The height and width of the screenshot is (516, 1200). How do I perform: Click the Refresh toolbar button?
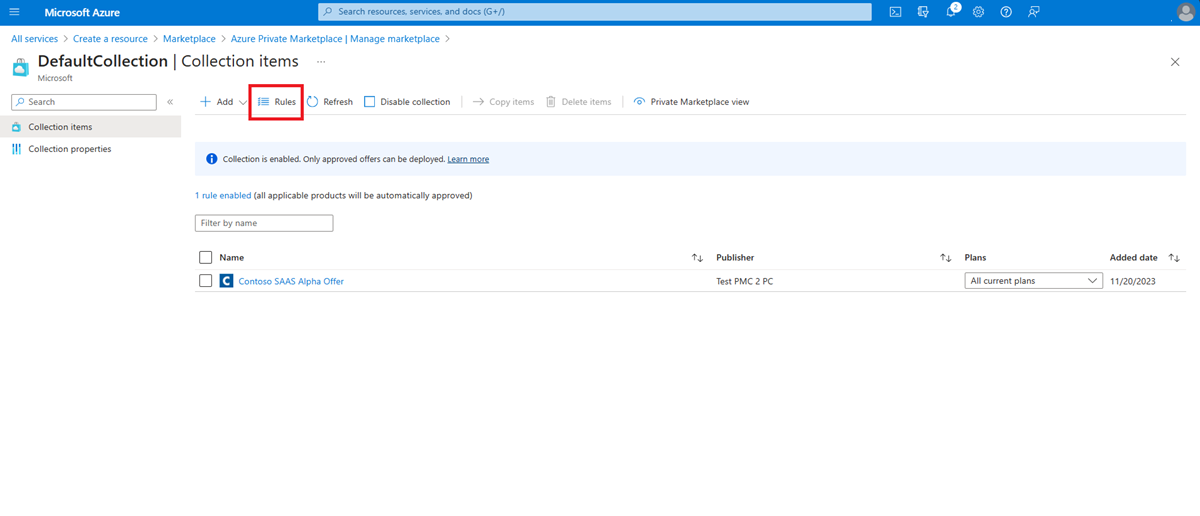330,102
